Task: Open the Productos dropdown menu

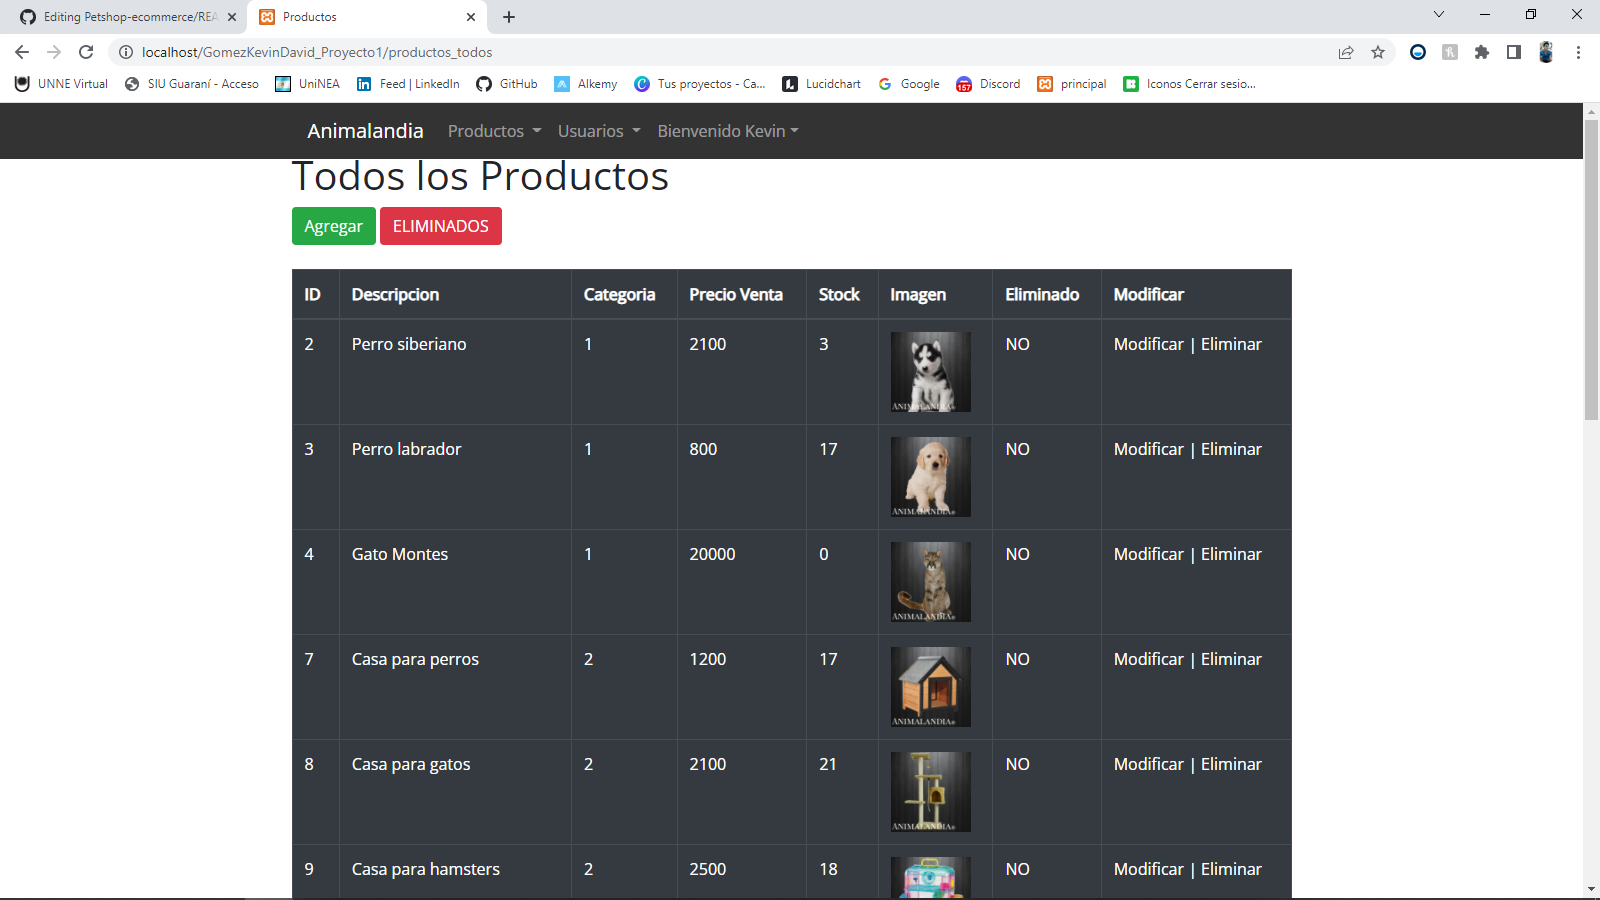Action: coord(494,131)
